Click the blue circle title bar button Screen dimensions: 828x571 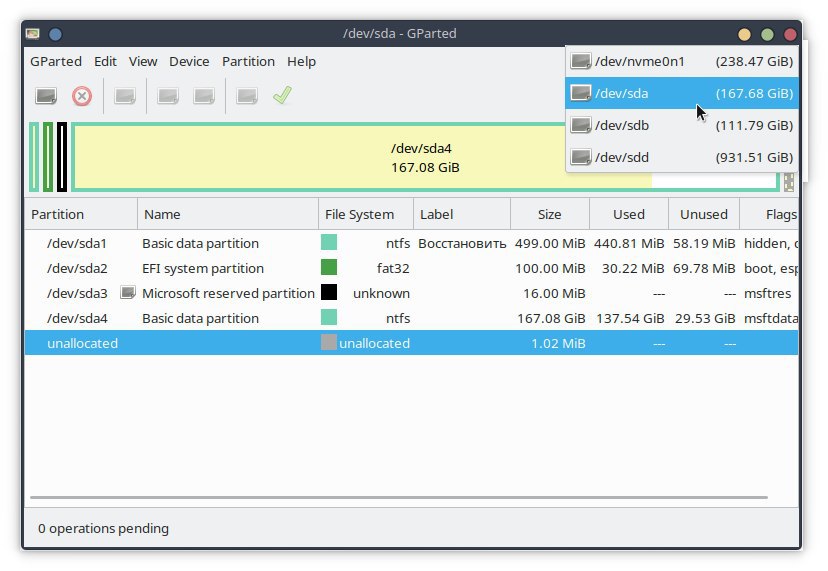click(55, 34)
